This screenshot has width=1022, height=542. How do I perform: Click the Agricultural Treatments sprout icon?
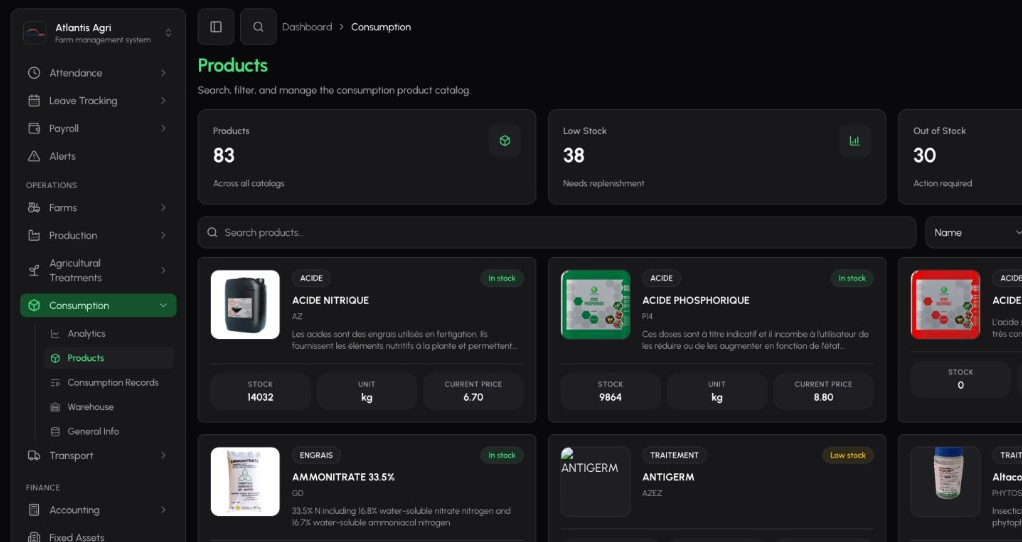click(34, 270)
